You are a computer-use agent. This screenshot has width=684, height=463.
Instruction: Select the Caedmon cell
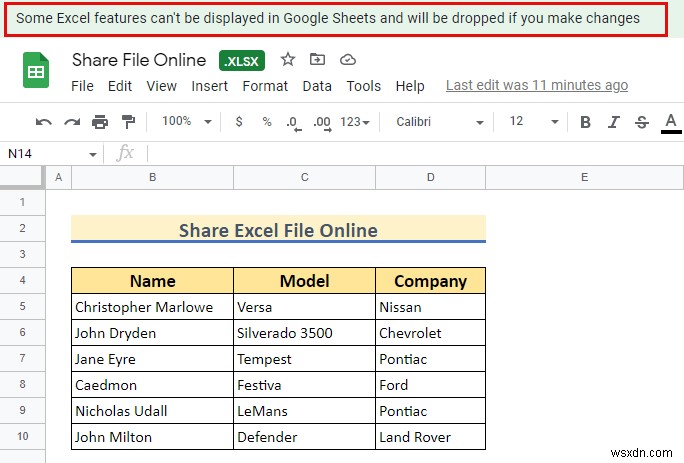click(152, 385)
